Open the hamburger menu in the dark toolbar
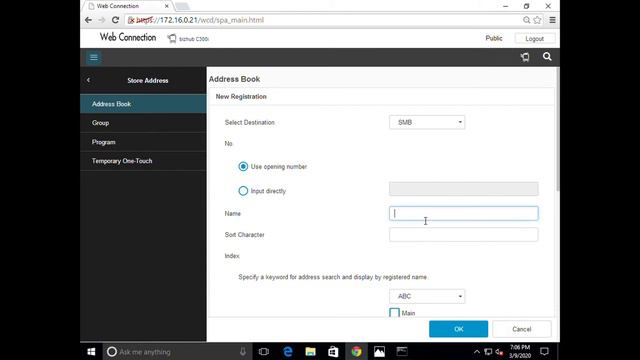 [93, 57]
